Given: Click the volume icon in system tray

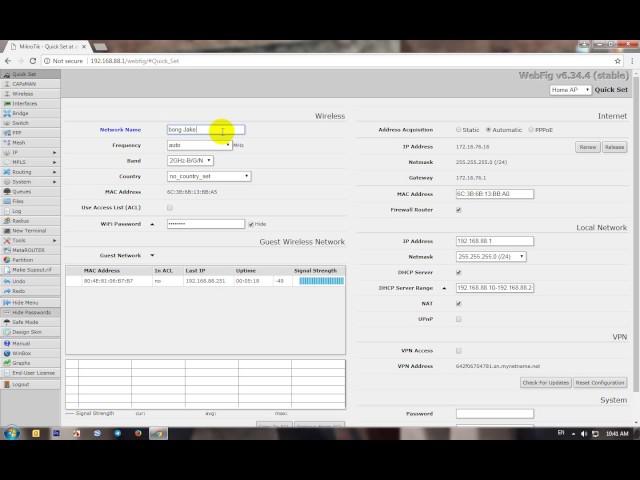Looking at the screenshot, I should [584, 434].
